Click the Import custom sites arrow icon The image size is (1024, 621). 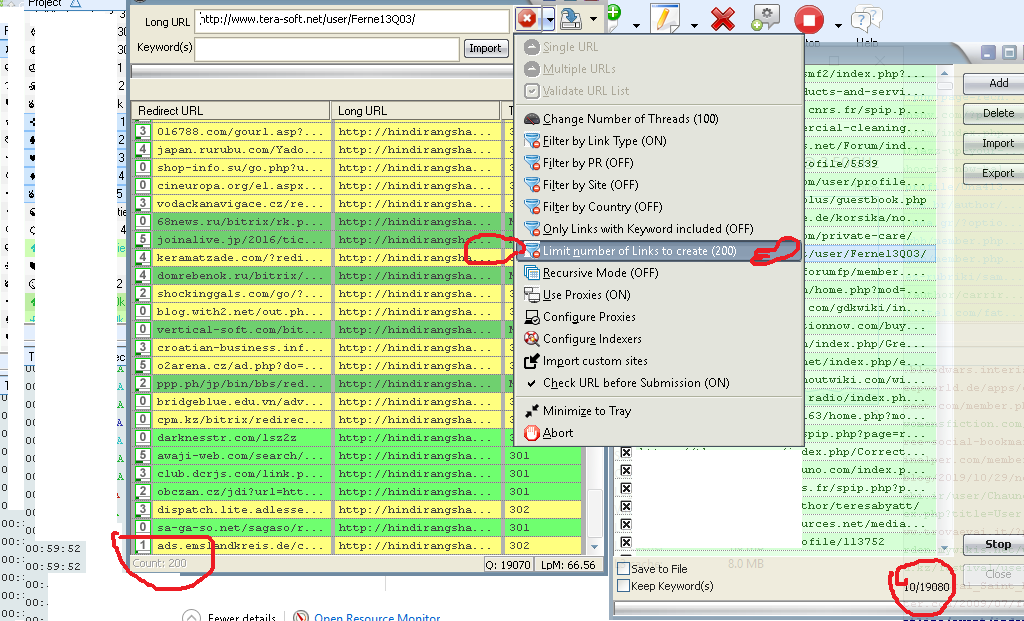[x=532, y=361]
